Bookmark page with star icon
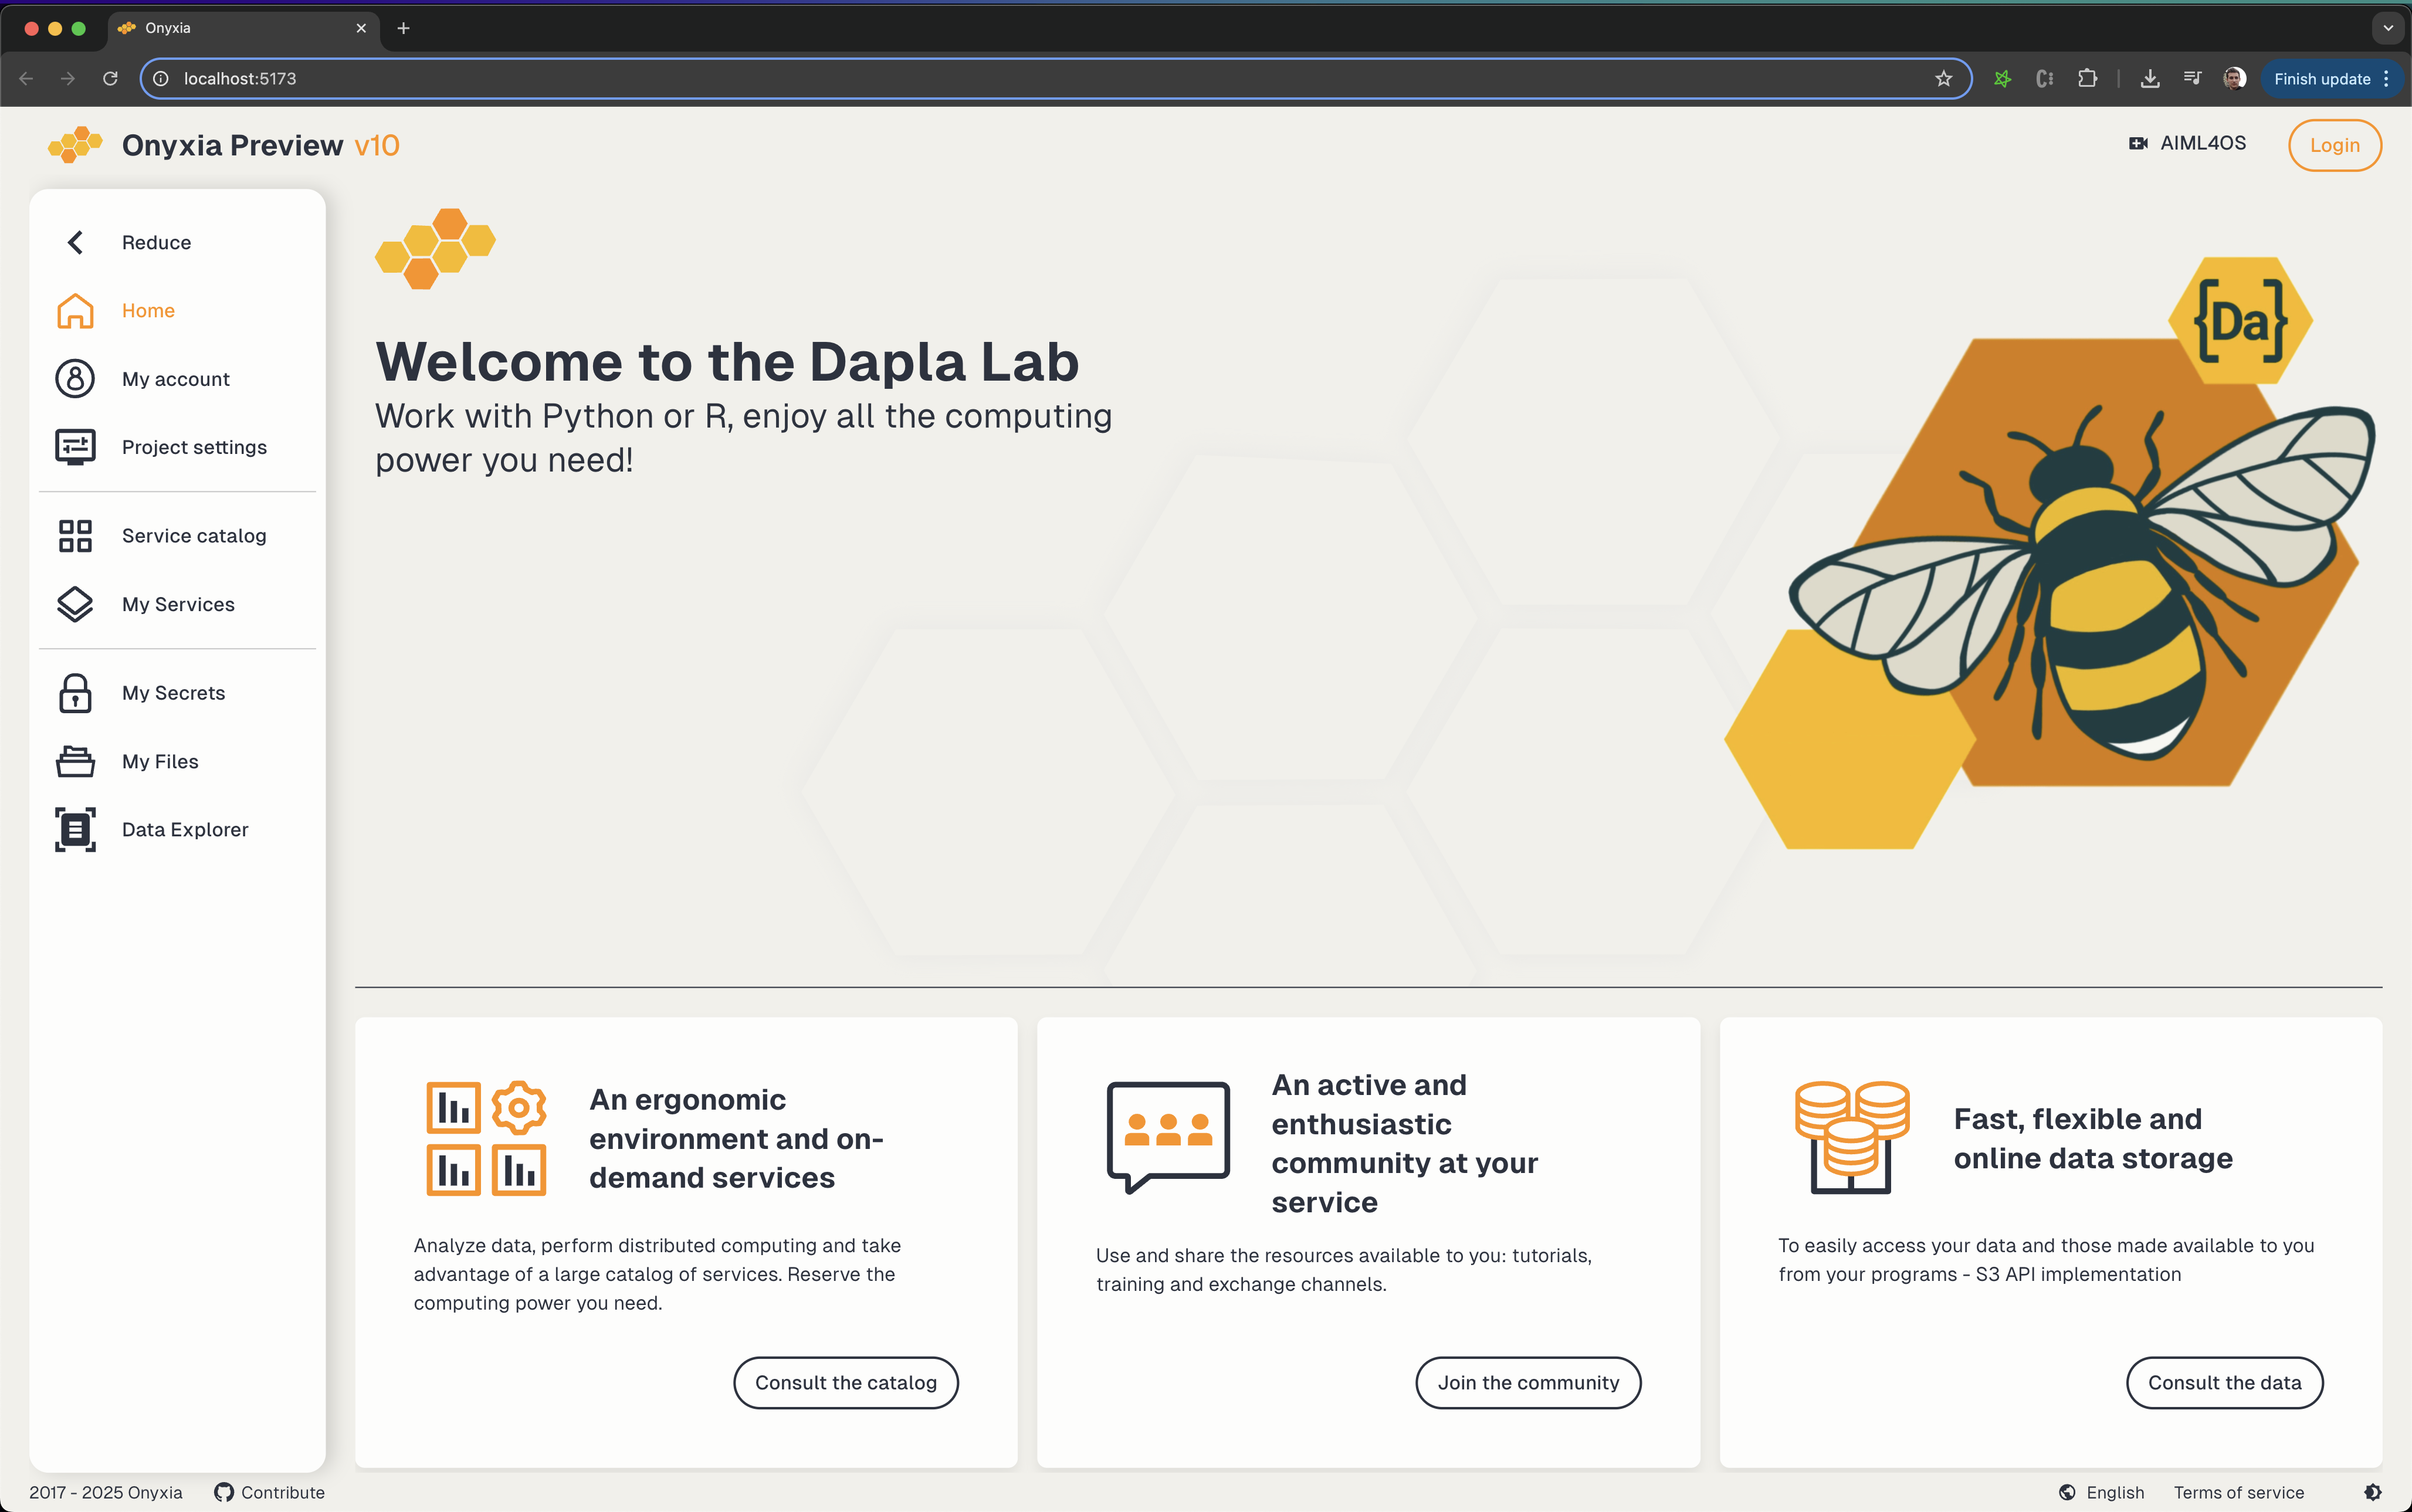Viewport: 2412px width, 1512px height. coord(1943,78)
